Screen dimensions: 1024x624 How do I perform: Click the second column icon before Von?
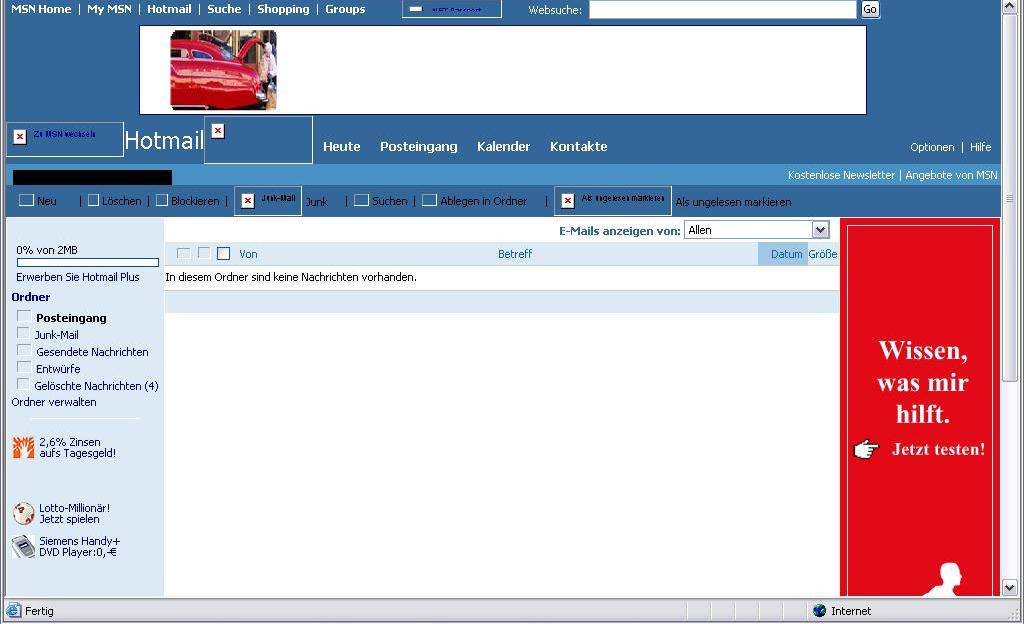tap(204, 253)
